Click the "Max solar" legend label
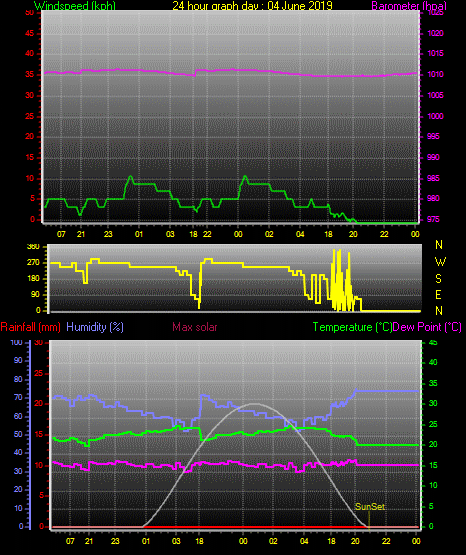The height and width of the screenshot is (555, 466). pos(195,327)
